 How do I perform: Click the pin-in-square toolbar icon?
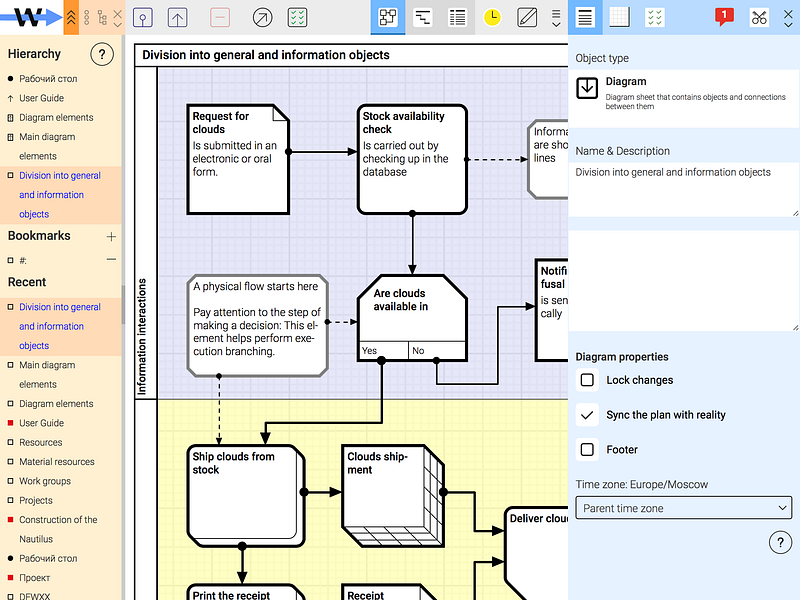coord(143,18)
